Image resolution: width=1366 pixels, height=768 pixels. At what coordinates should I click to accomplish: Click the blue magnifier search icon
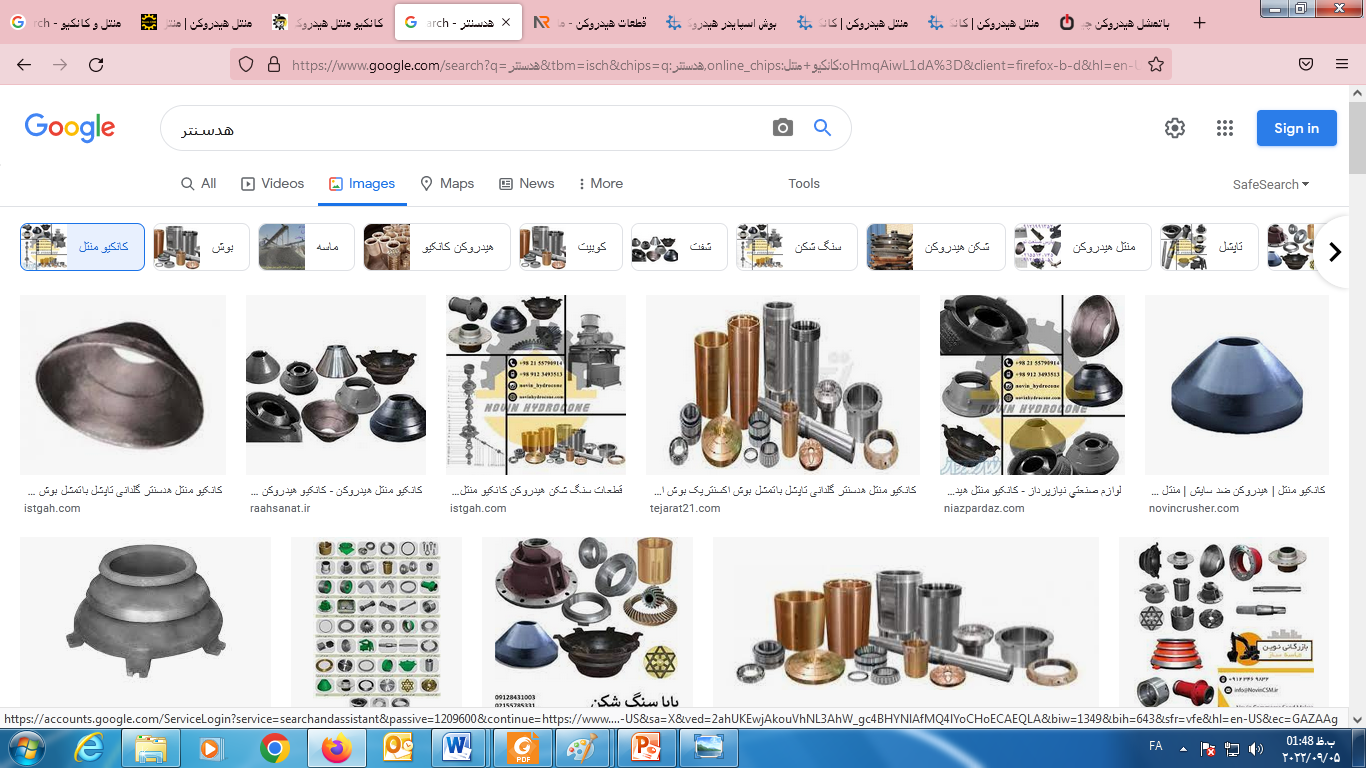point(822,128)
